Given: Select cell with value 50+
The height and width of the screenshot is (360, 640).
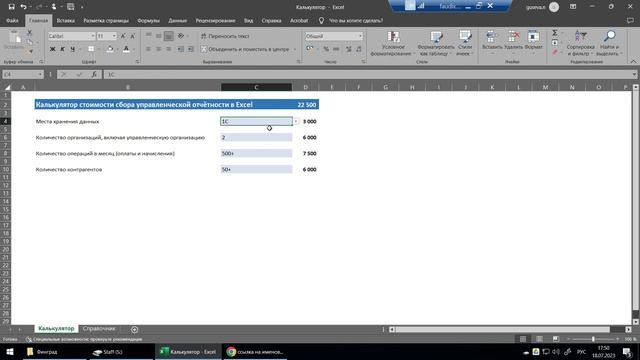Looking at the screenshot, I should click(256, 169).
